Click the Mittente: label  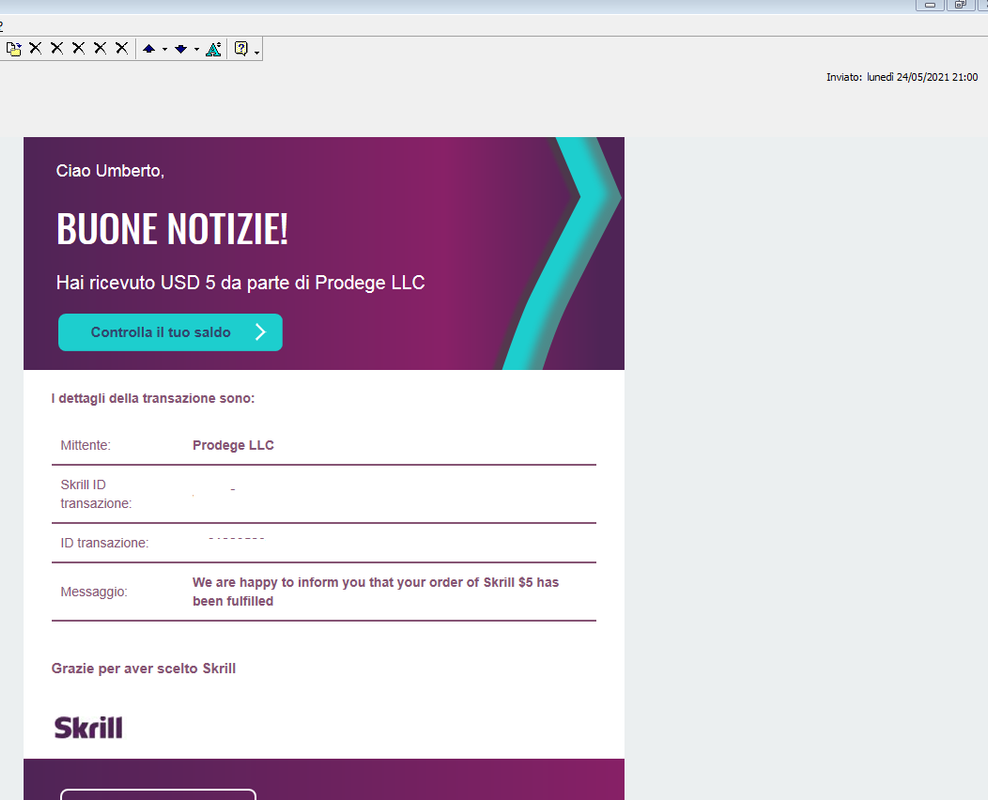click(x=86, y=445)
